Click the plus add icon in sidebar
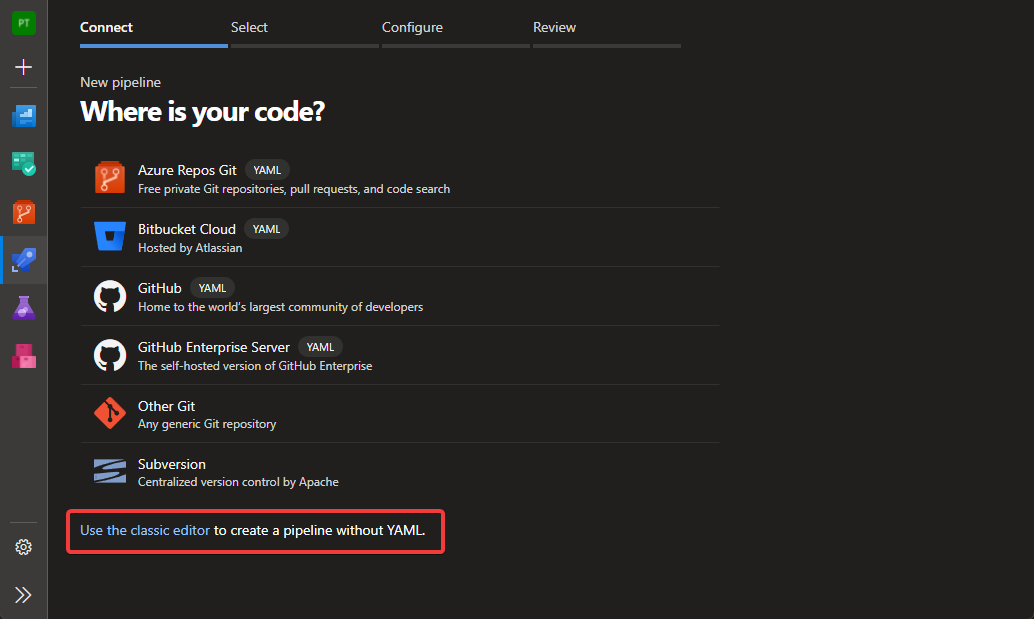Screen dimensions: 1034x619 24,67
